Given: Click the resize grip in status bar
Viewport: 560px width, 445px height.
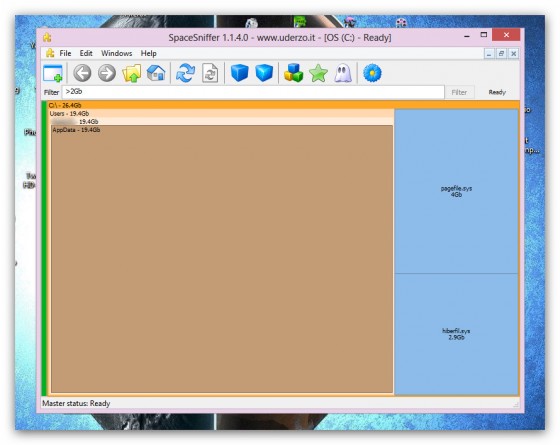Looking at the screenshot, I should (516, 404).
